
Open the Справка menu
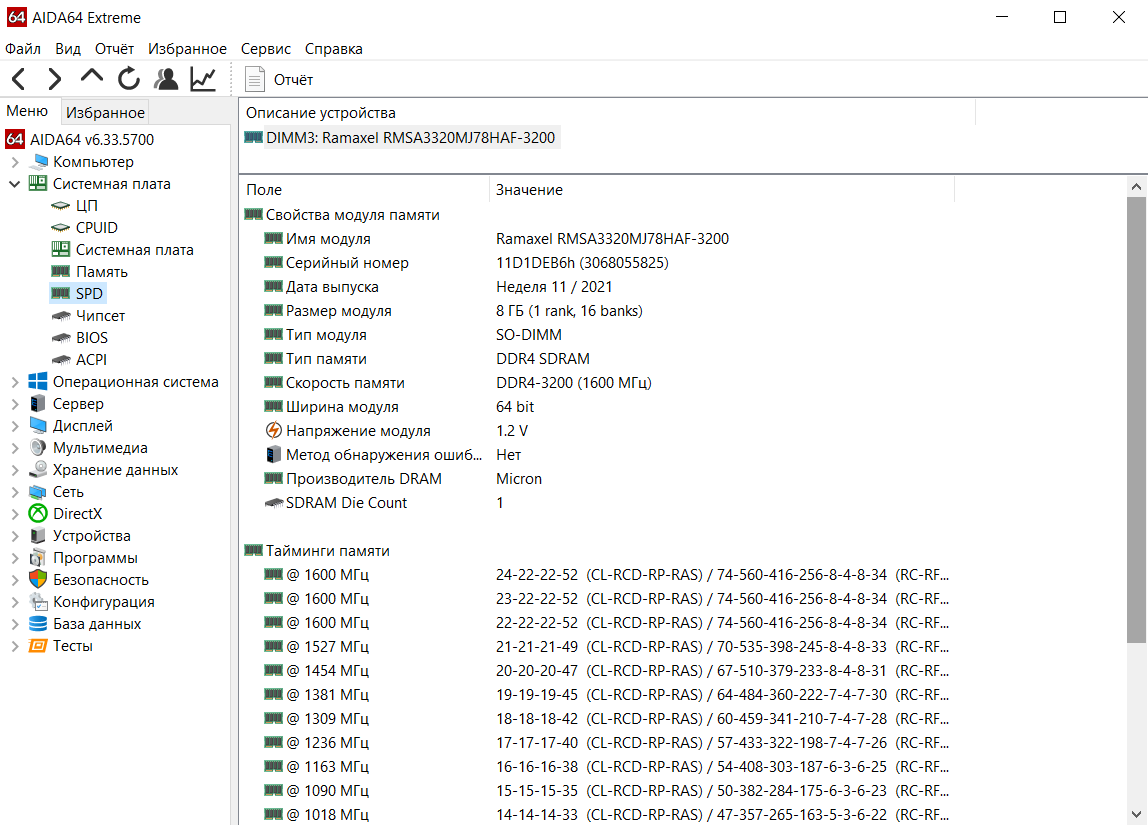(x=334, y=48)
